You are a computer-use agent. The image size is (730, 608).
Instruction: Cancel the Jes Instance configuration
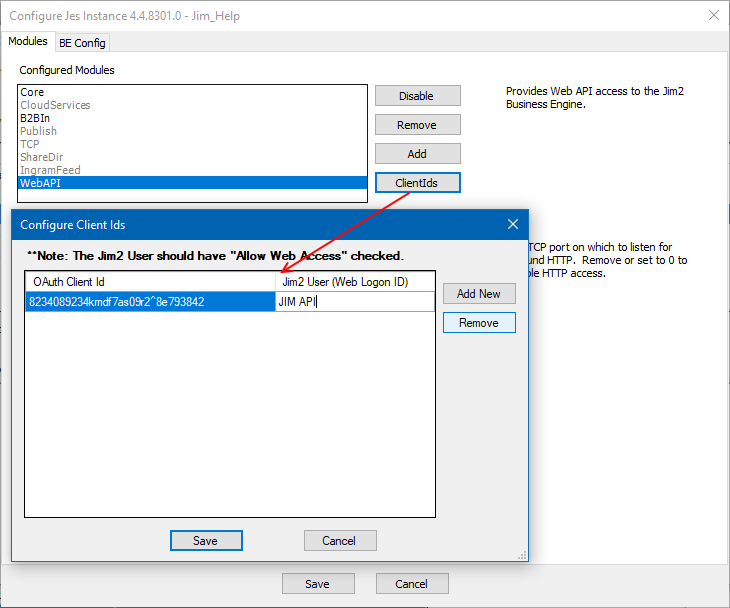[412, 584]
